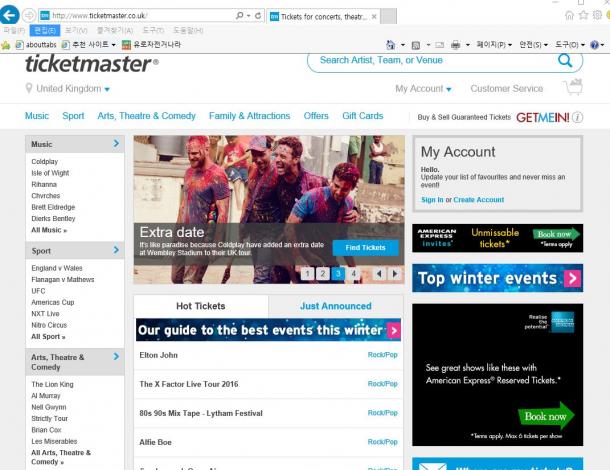This screenshot has height=470, width=610.
Task: Refresh the page with the reload icon
Action: tap(258, 16)
